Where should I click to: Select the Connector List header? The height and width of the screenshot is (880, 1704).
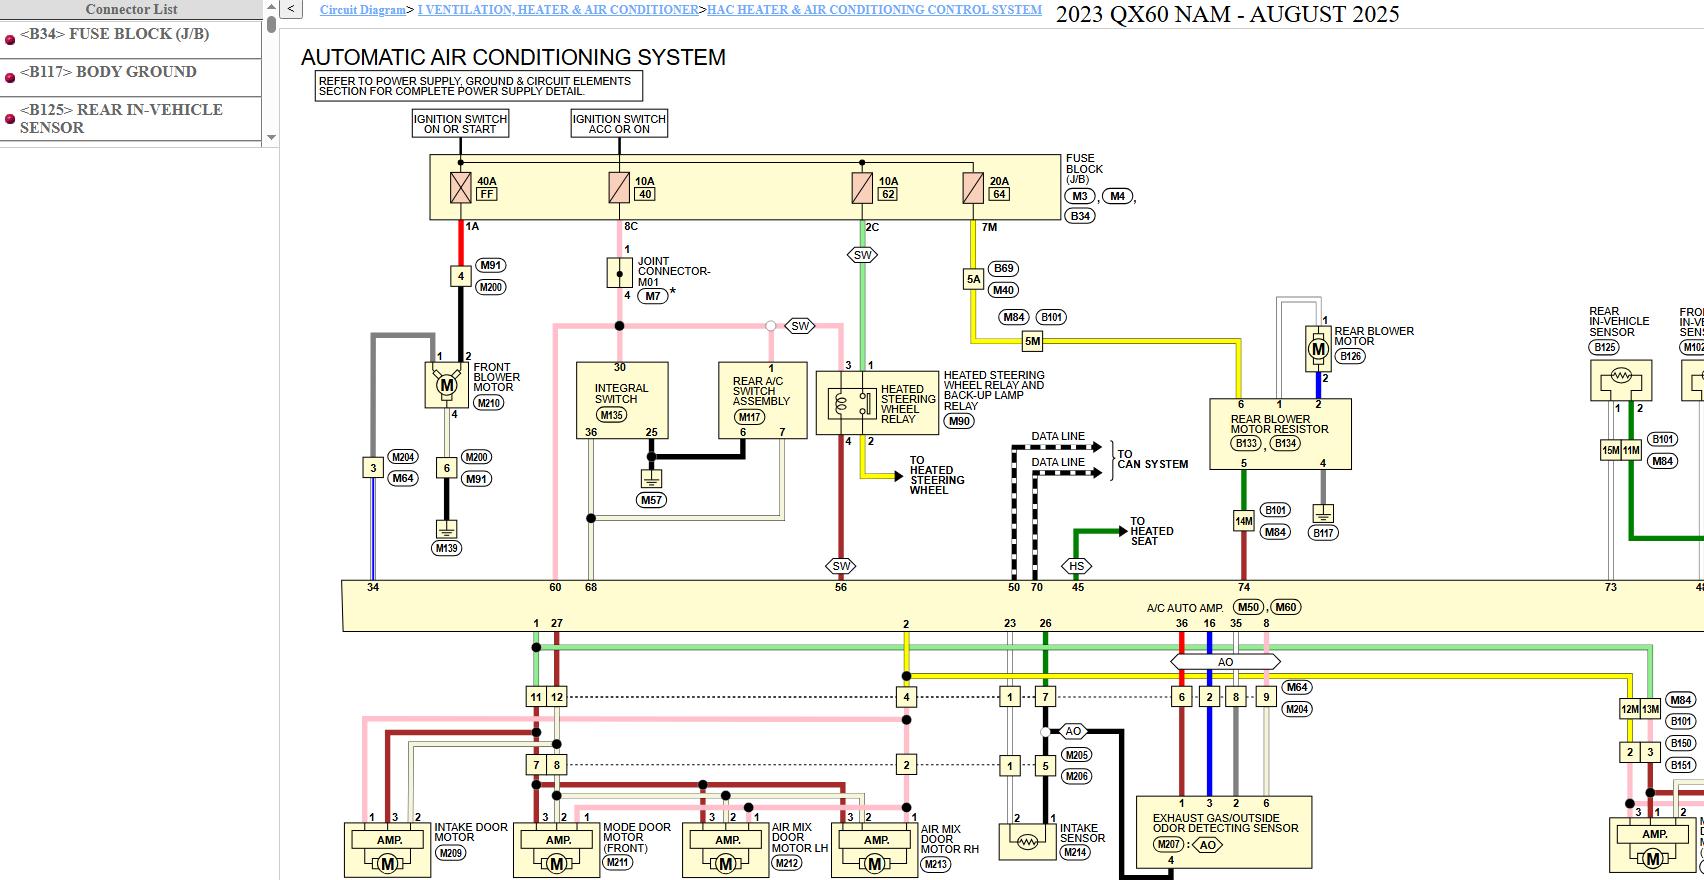click(x=131, y=9)
